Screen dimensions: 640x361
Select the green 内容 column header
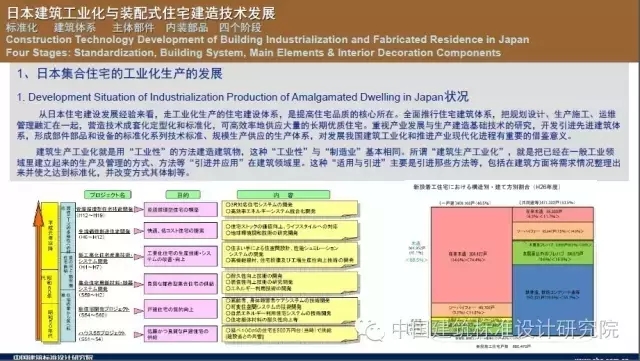283,195
